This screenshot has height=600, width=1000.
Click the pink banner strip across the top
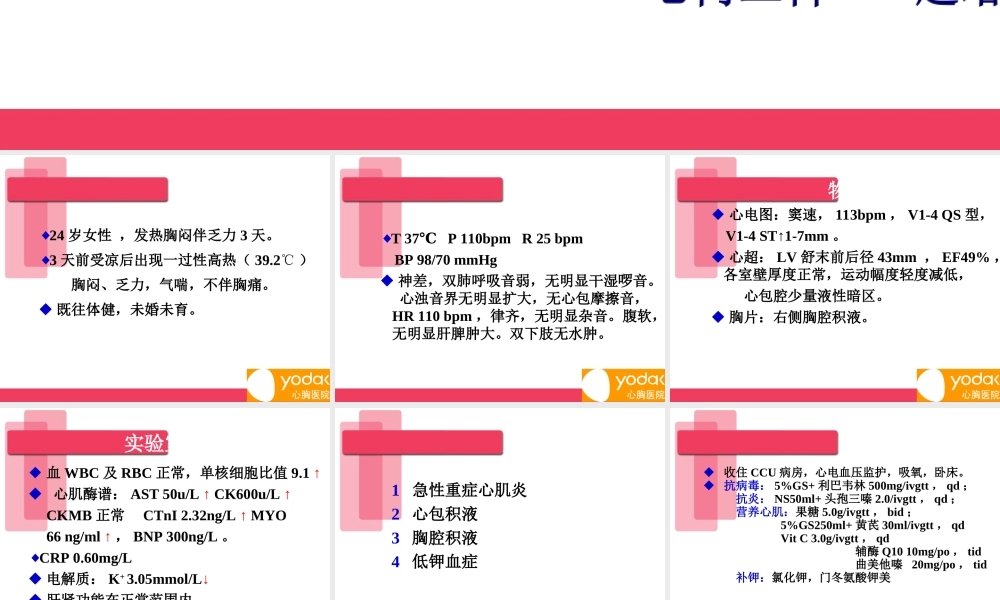pos(500,129)
